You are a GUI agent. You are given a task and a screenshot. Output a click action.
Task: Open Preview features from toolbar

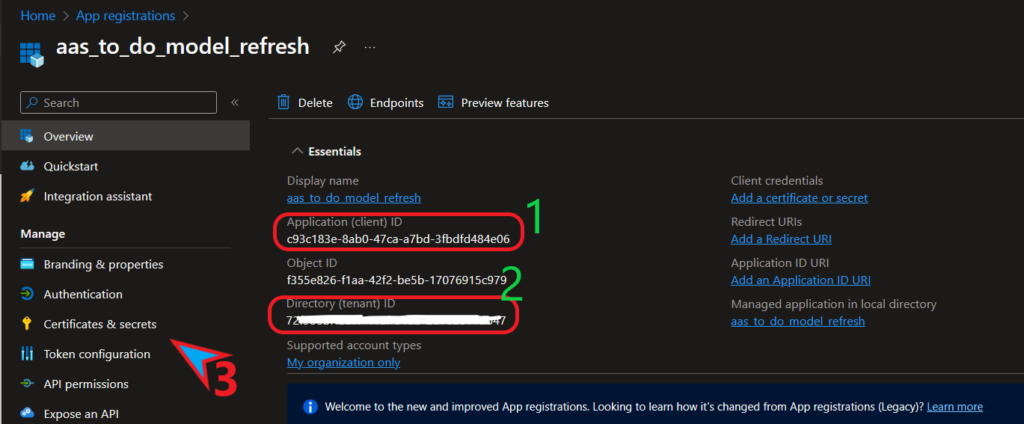coord(494,103)
